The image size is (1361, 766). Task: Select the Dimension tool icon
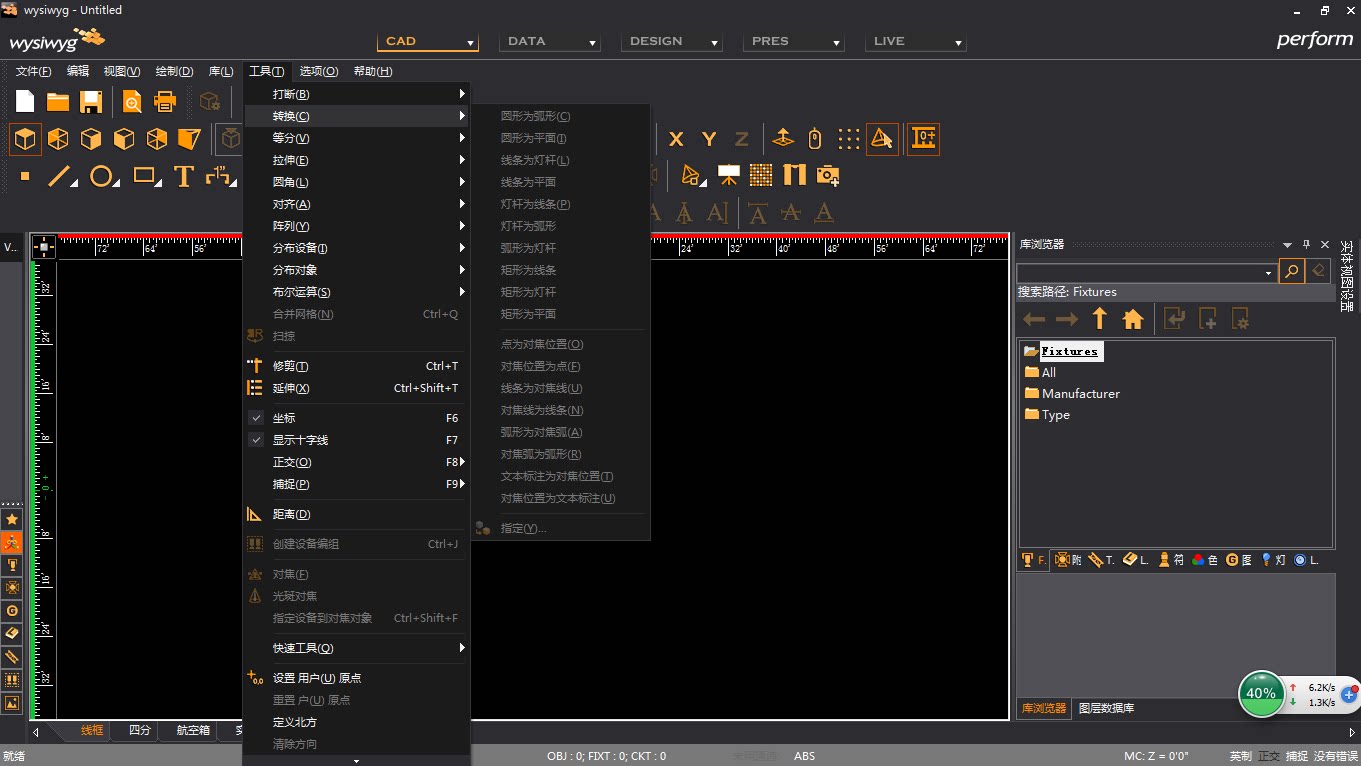pos(219,177)
